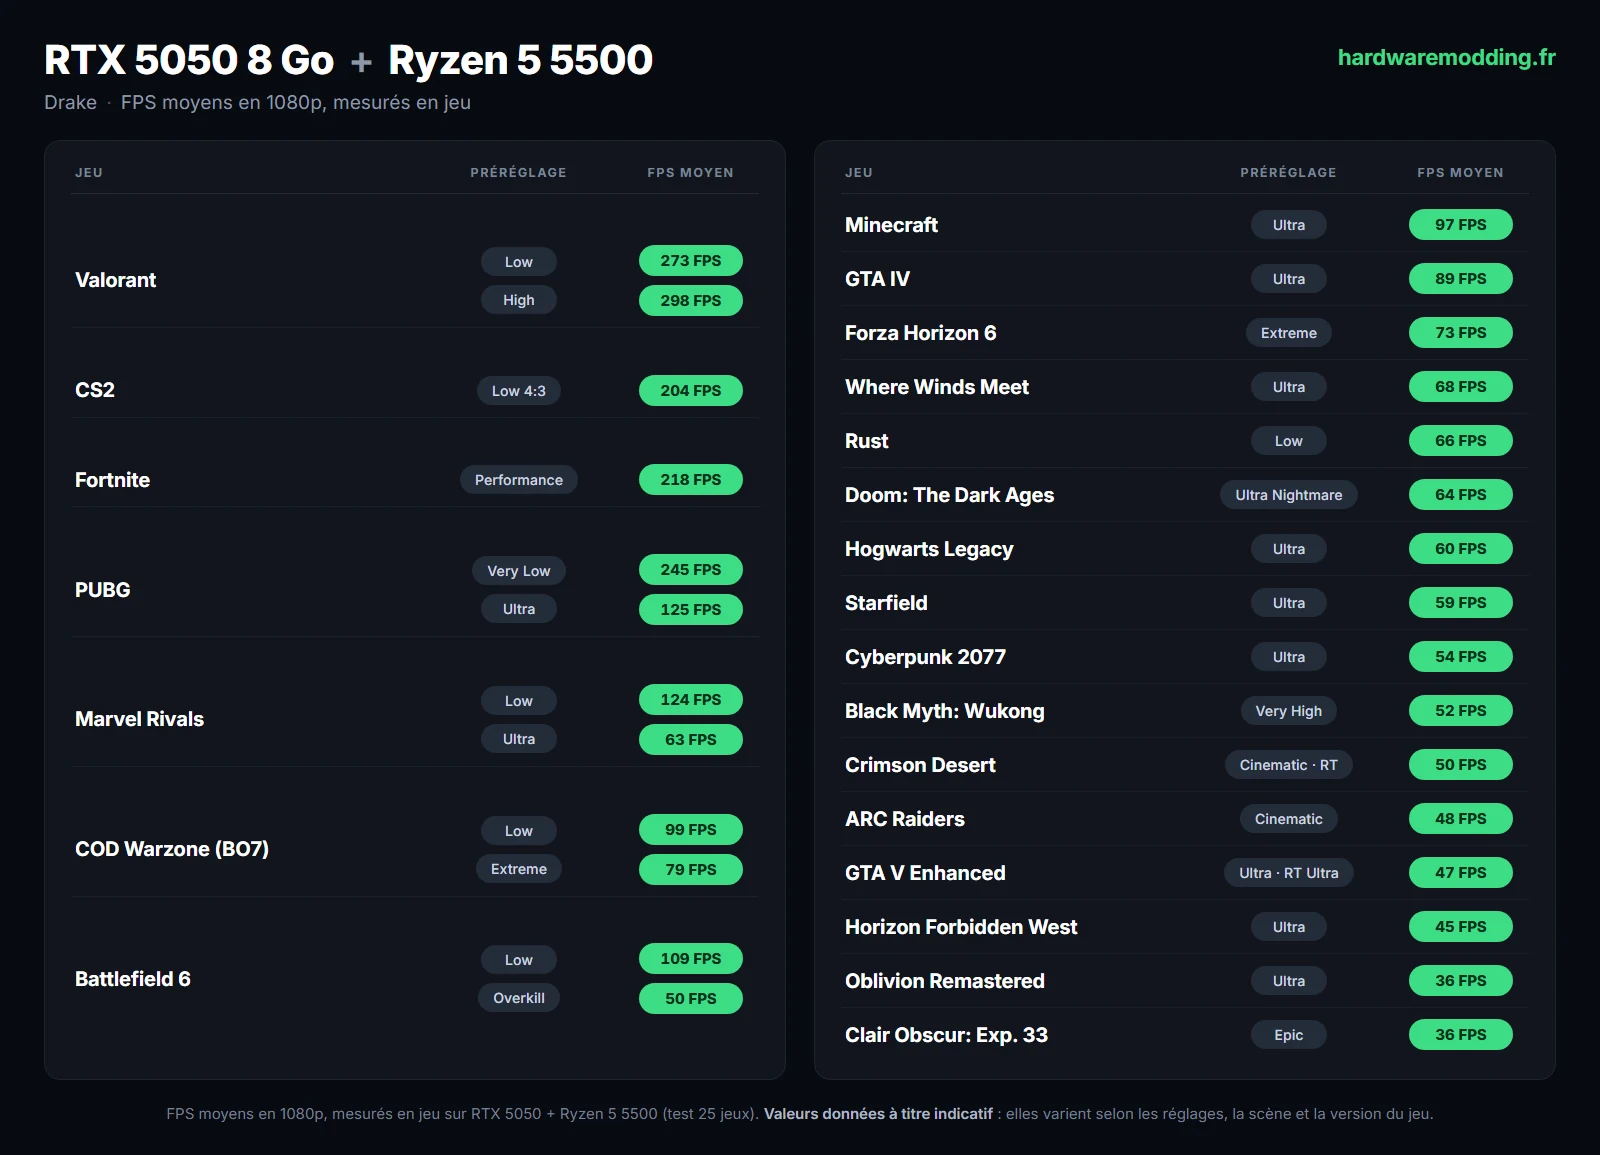Click the 97 FPS Minecraft badge
The width and height of the screenshot is (1600, 1155).
[1461, 225]
